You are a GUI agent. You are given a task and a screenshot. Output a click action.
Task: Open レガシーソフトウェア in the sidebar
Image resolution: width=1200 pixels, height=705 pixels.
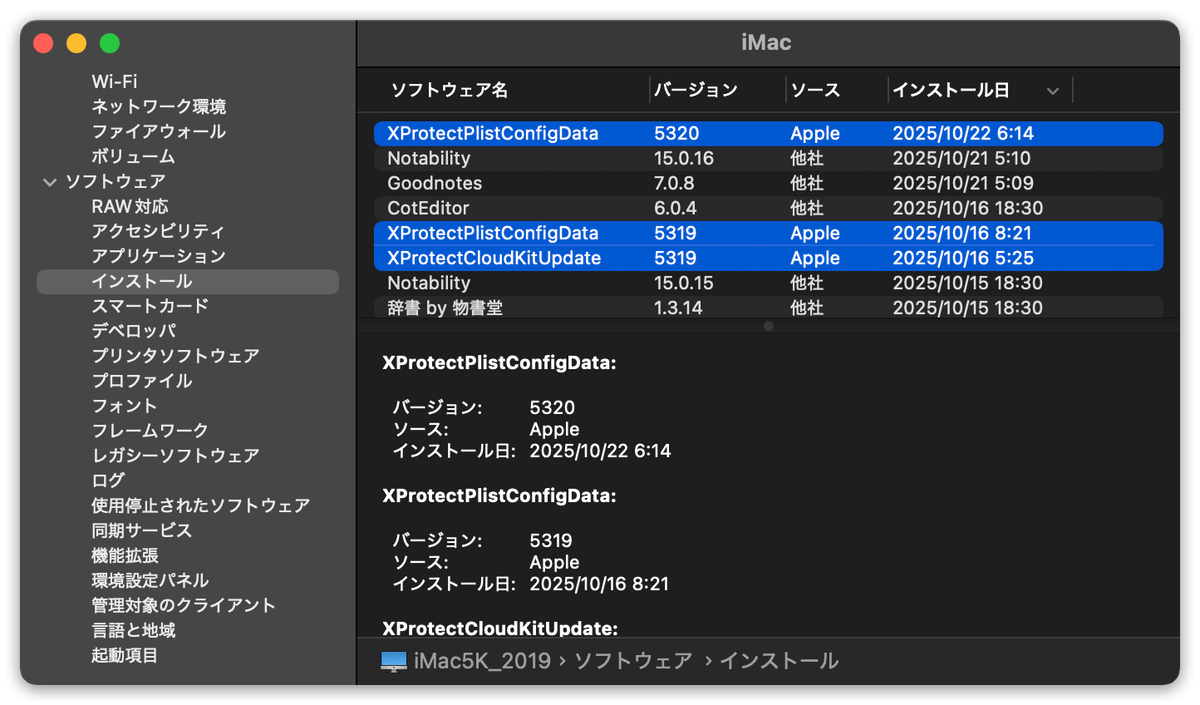(x=175, y=456)
